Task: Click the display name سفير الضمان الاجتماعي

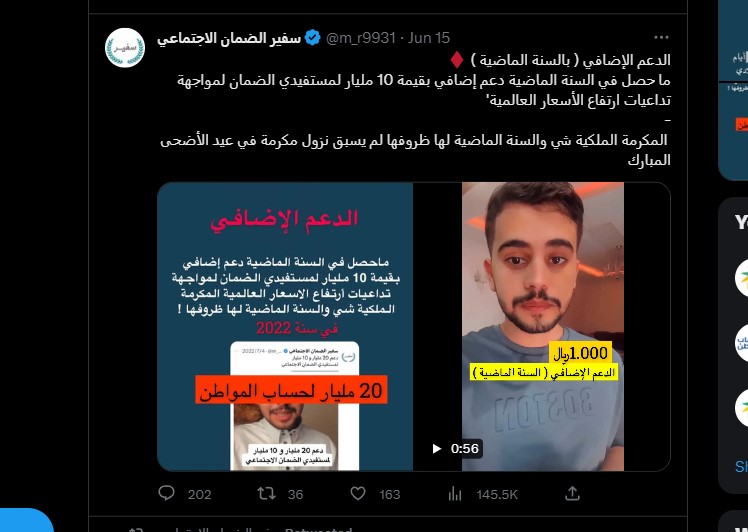Action: tap(229, 38)
